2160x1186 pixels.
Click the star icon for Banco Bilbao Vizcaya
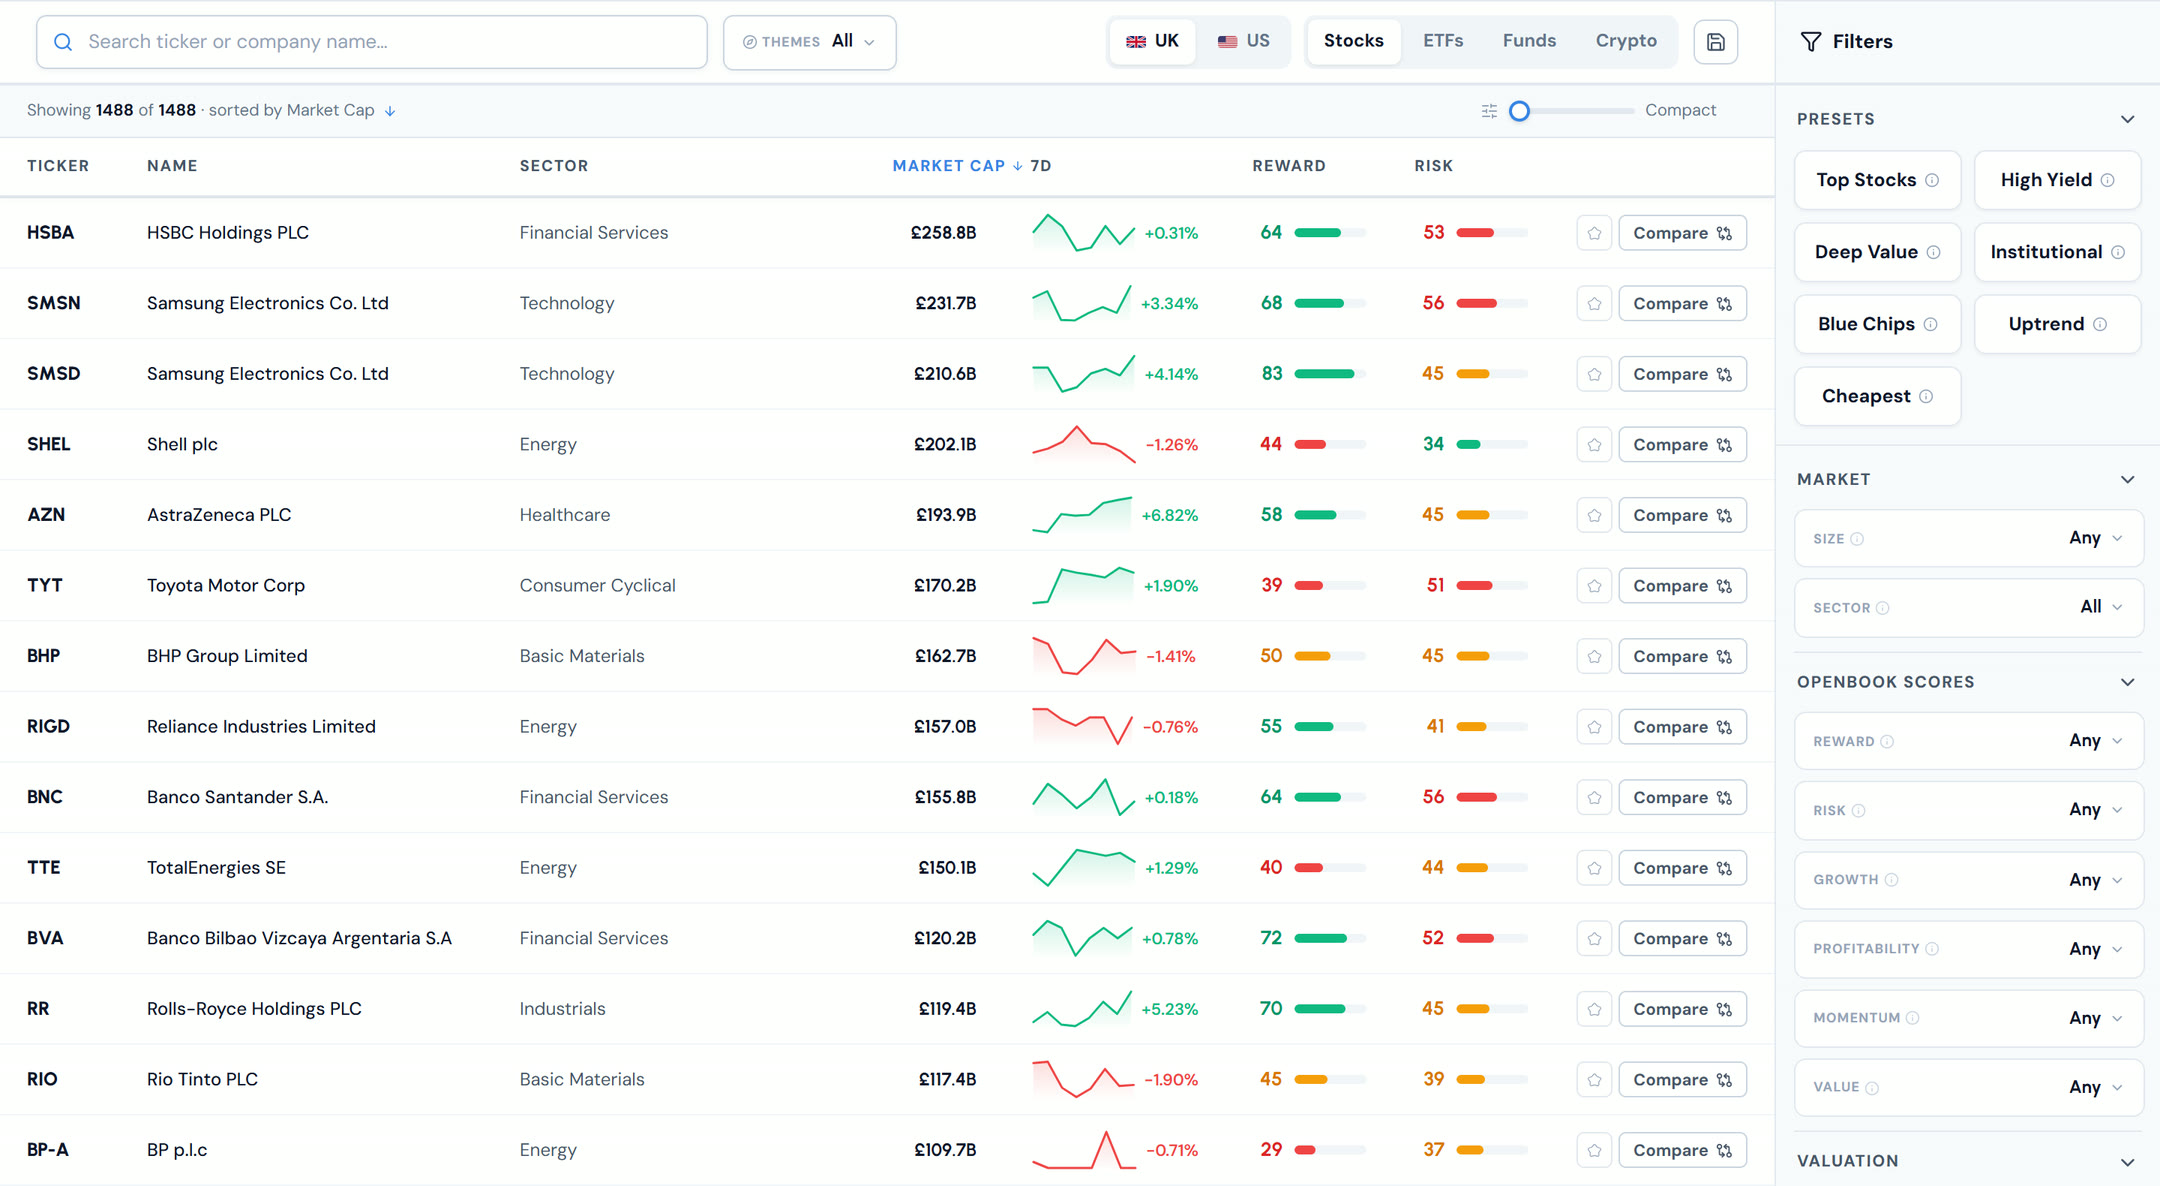pyautogui.click(x=1594, y=939)
